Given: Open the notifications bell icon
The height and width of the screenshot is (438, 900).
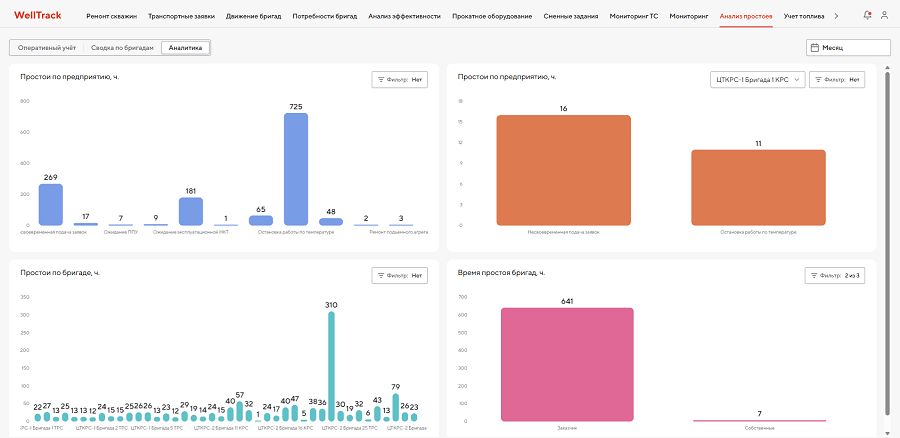Looking at the screenshot, I should pyautogui.click(x=867, y=16).
